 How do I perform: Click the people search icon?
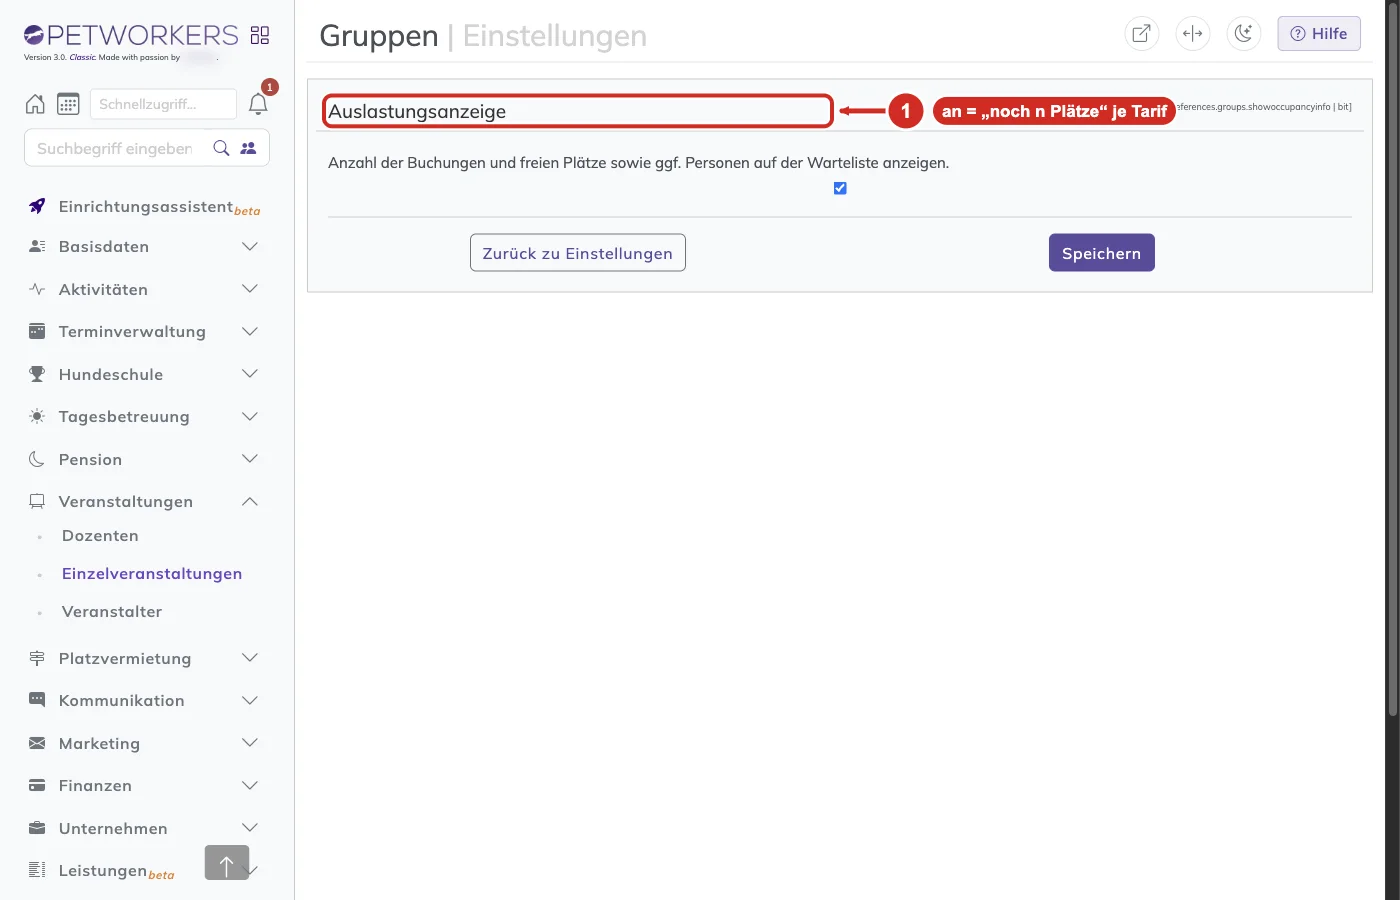pos(249,148)
